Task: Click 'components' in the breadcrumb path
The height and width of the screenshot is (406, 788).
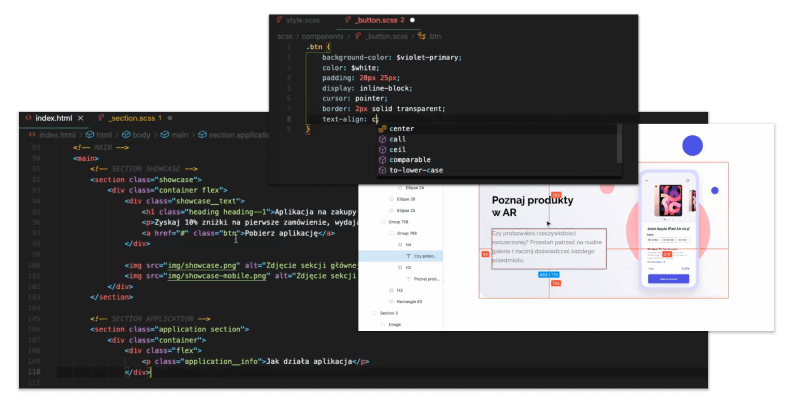Action: pyautogui.click(x=322, y=36)
